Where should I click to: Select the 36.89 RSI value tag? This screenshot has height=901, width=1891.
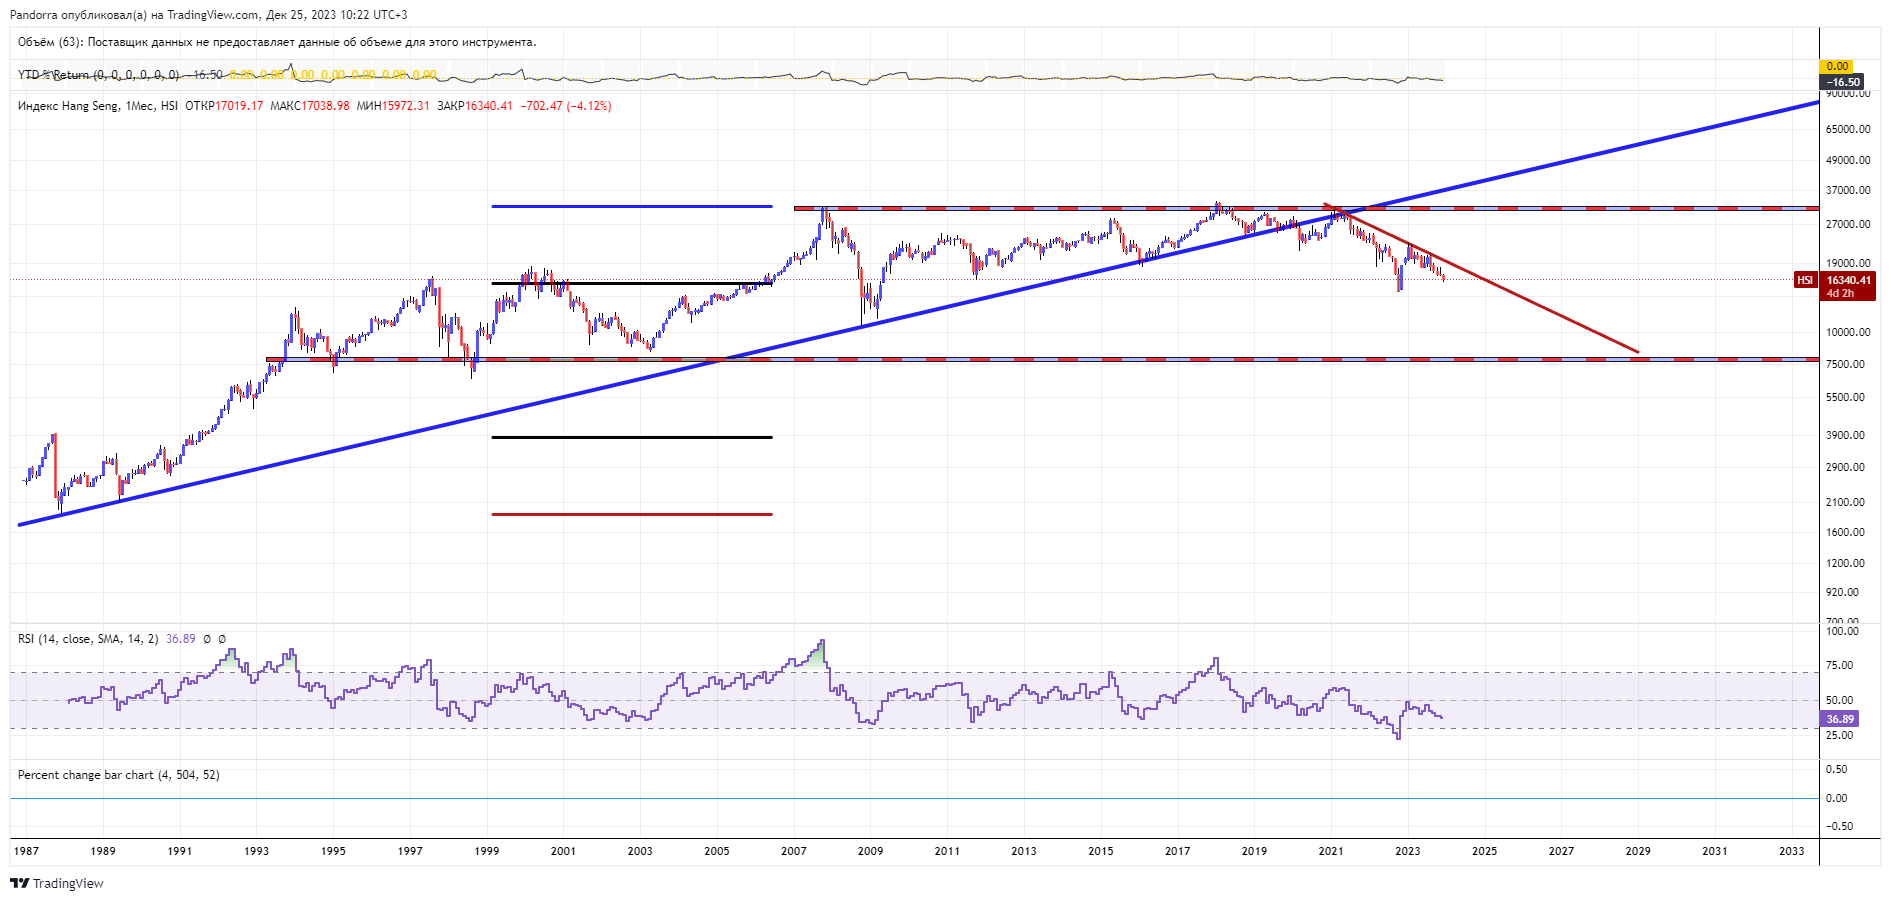pyautogui.click(x=1840, y=719)
